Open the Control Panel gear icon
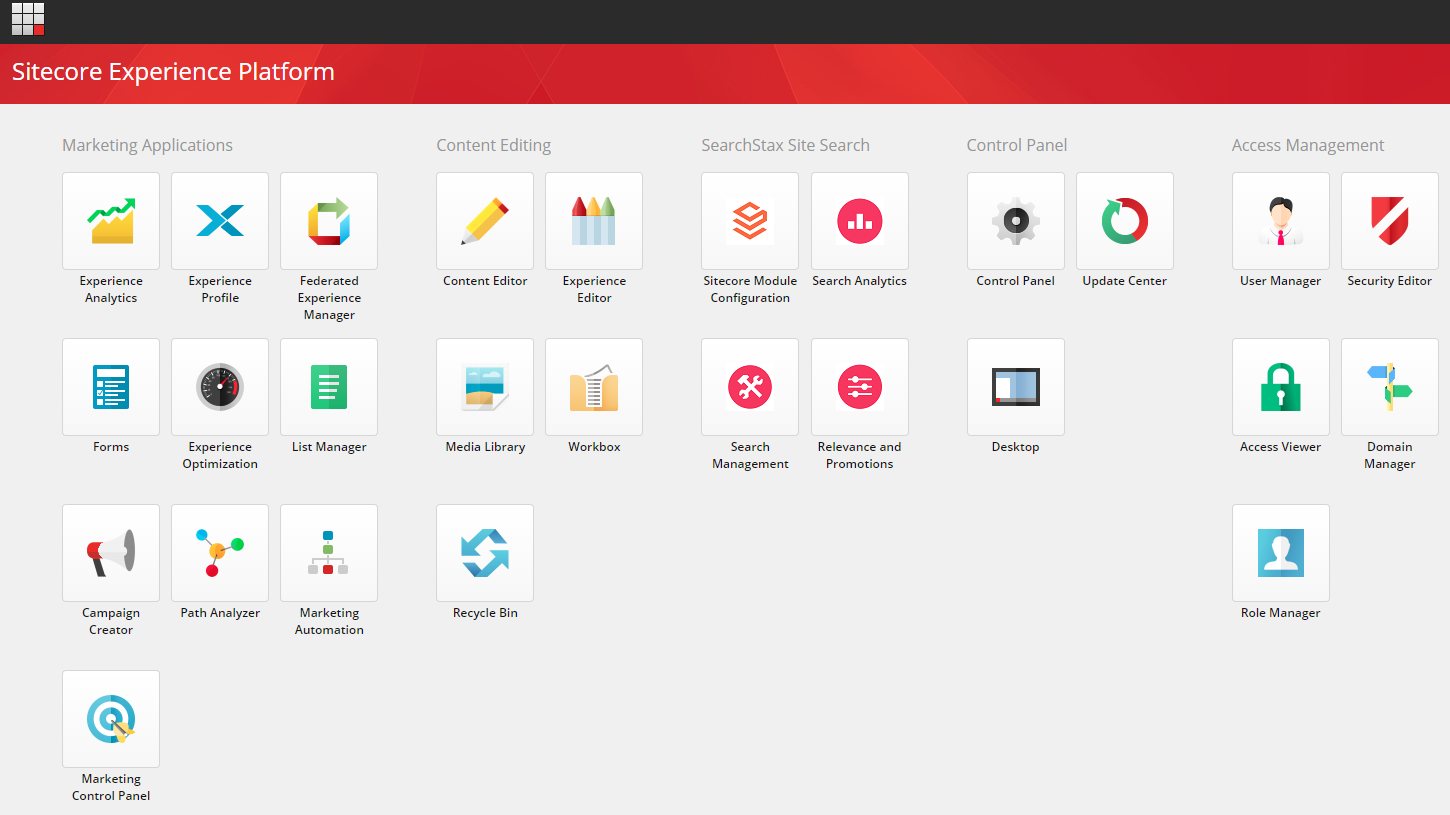Screen dimensions: 1450x815 [x=1015, y=220]
